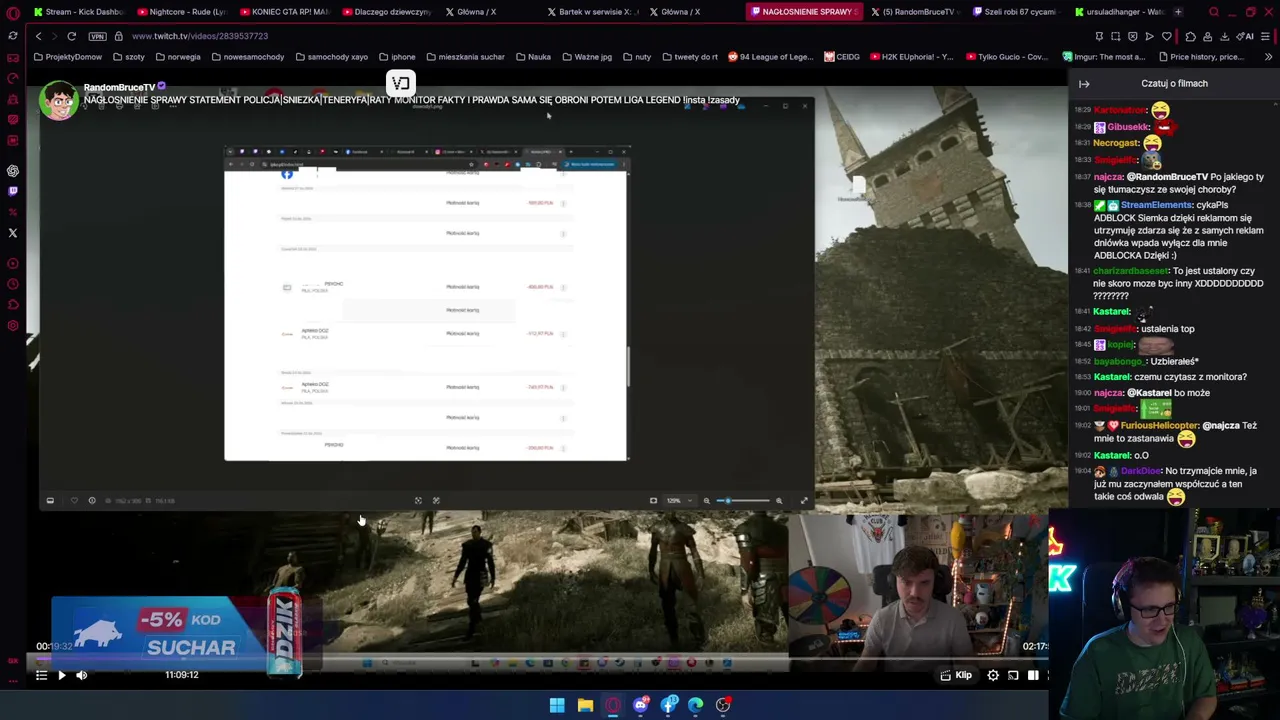Click the player play-arrow toolbar icon

(x=1150, y=36)
